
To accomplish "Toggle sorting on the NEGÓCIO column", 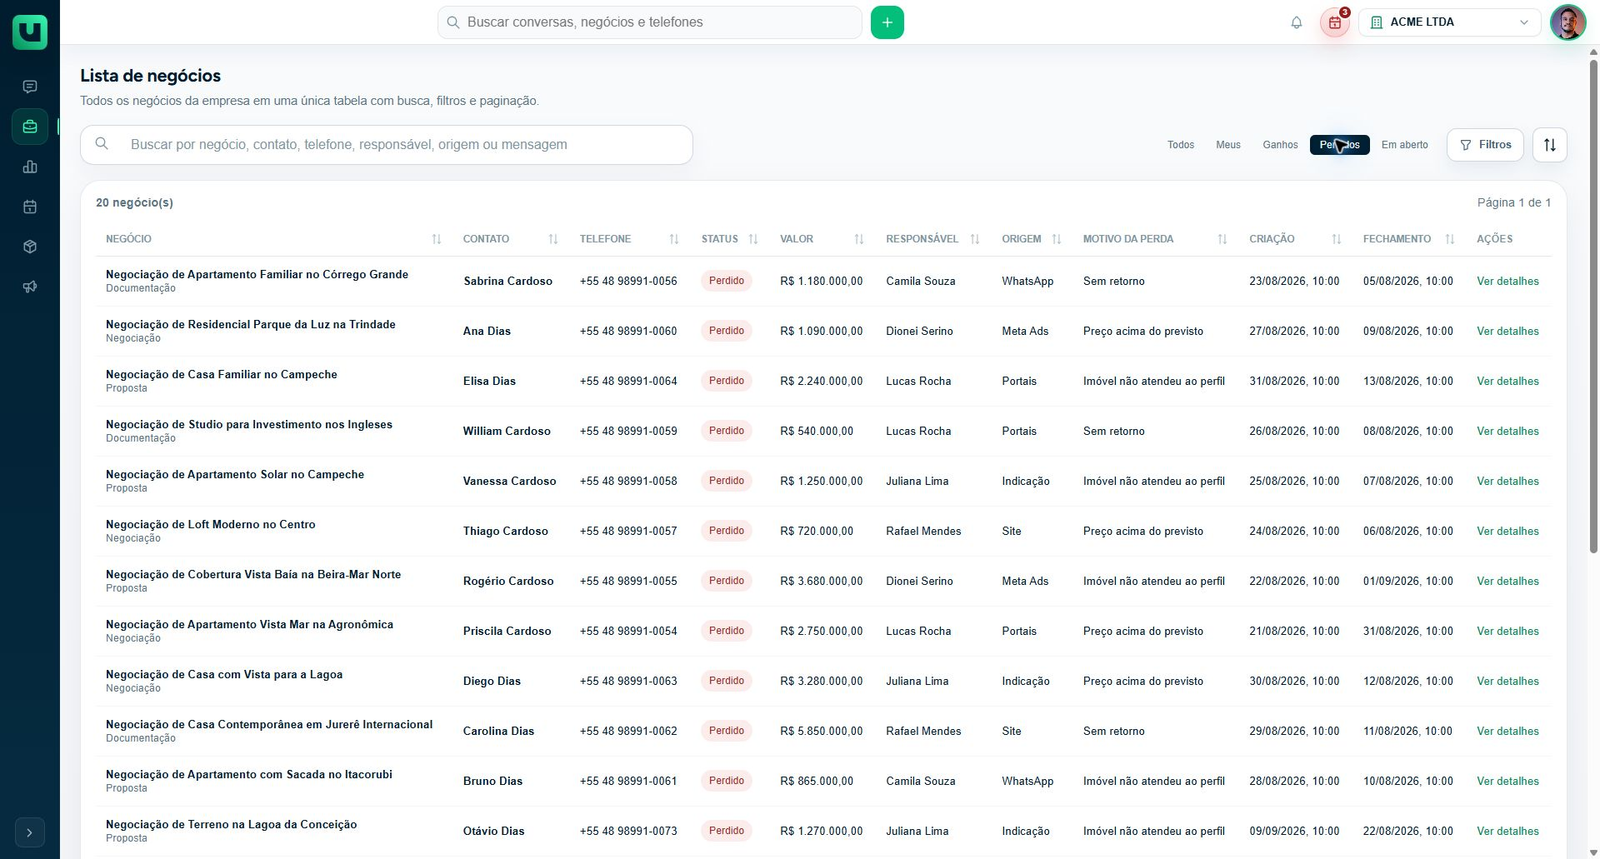I will tap(436, 239).
